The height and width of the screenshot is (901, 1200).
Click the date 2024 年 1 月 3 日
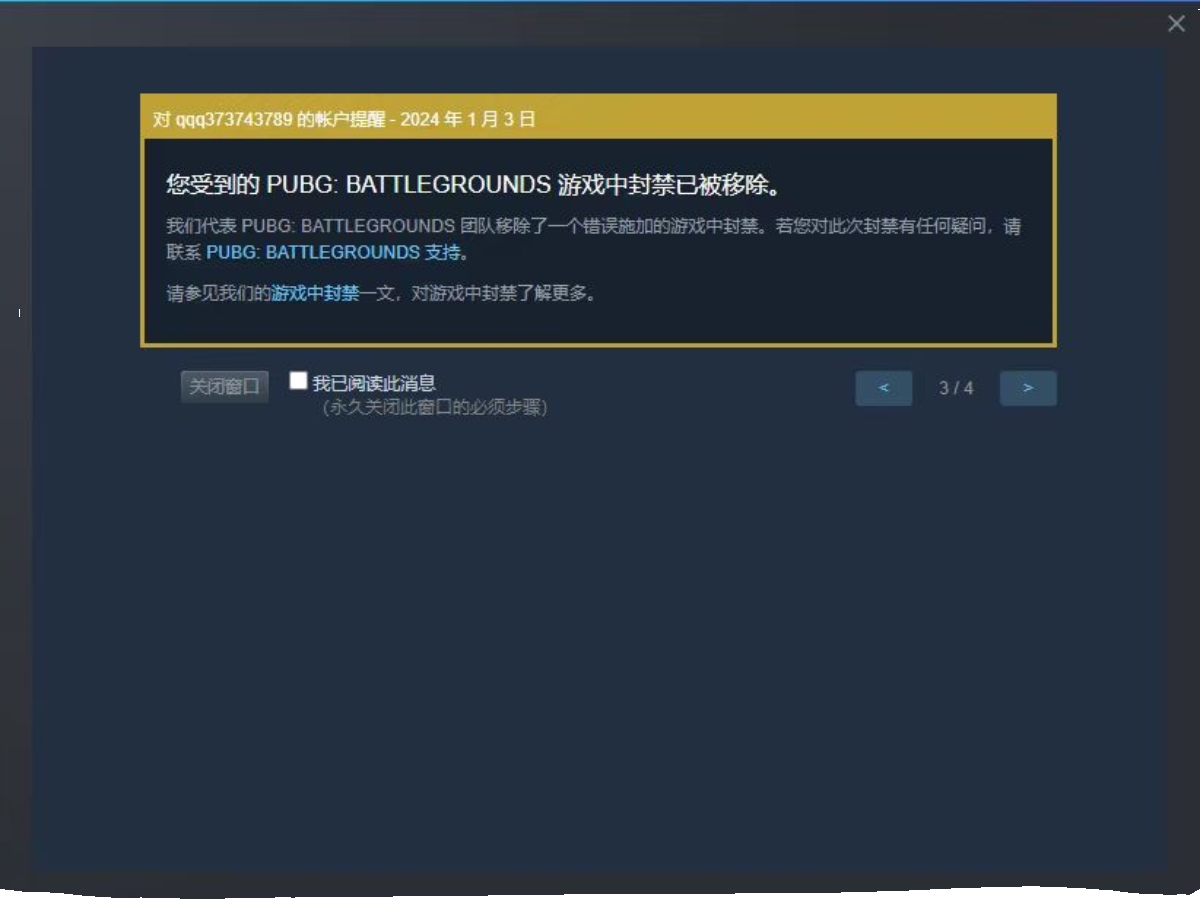tap(468, 119)
